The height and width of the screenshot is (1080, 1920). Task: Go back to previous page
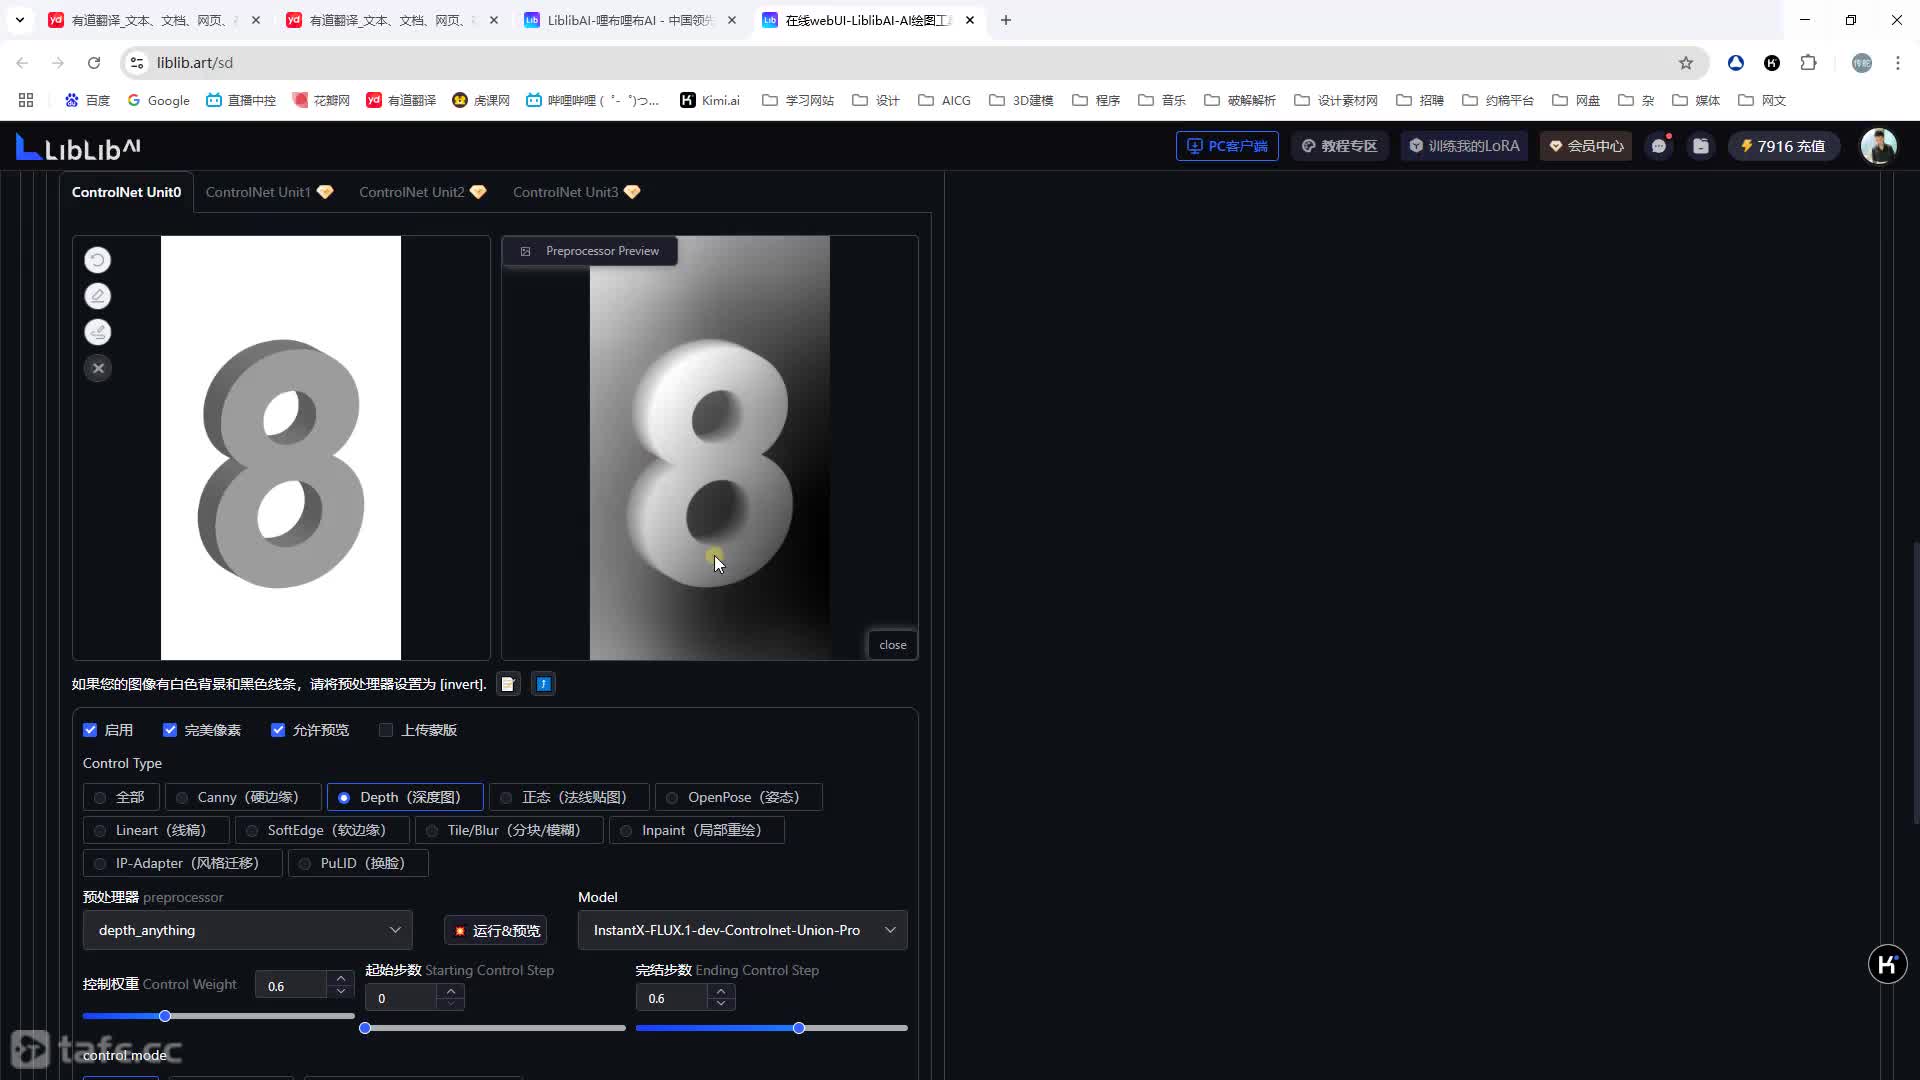(22, 63)
